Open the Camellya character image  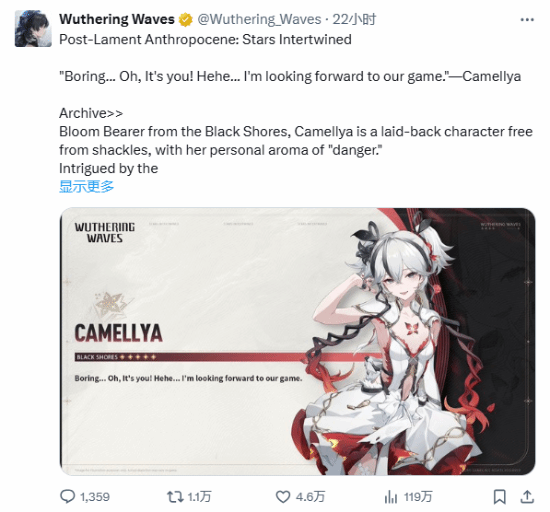(297, 341)
